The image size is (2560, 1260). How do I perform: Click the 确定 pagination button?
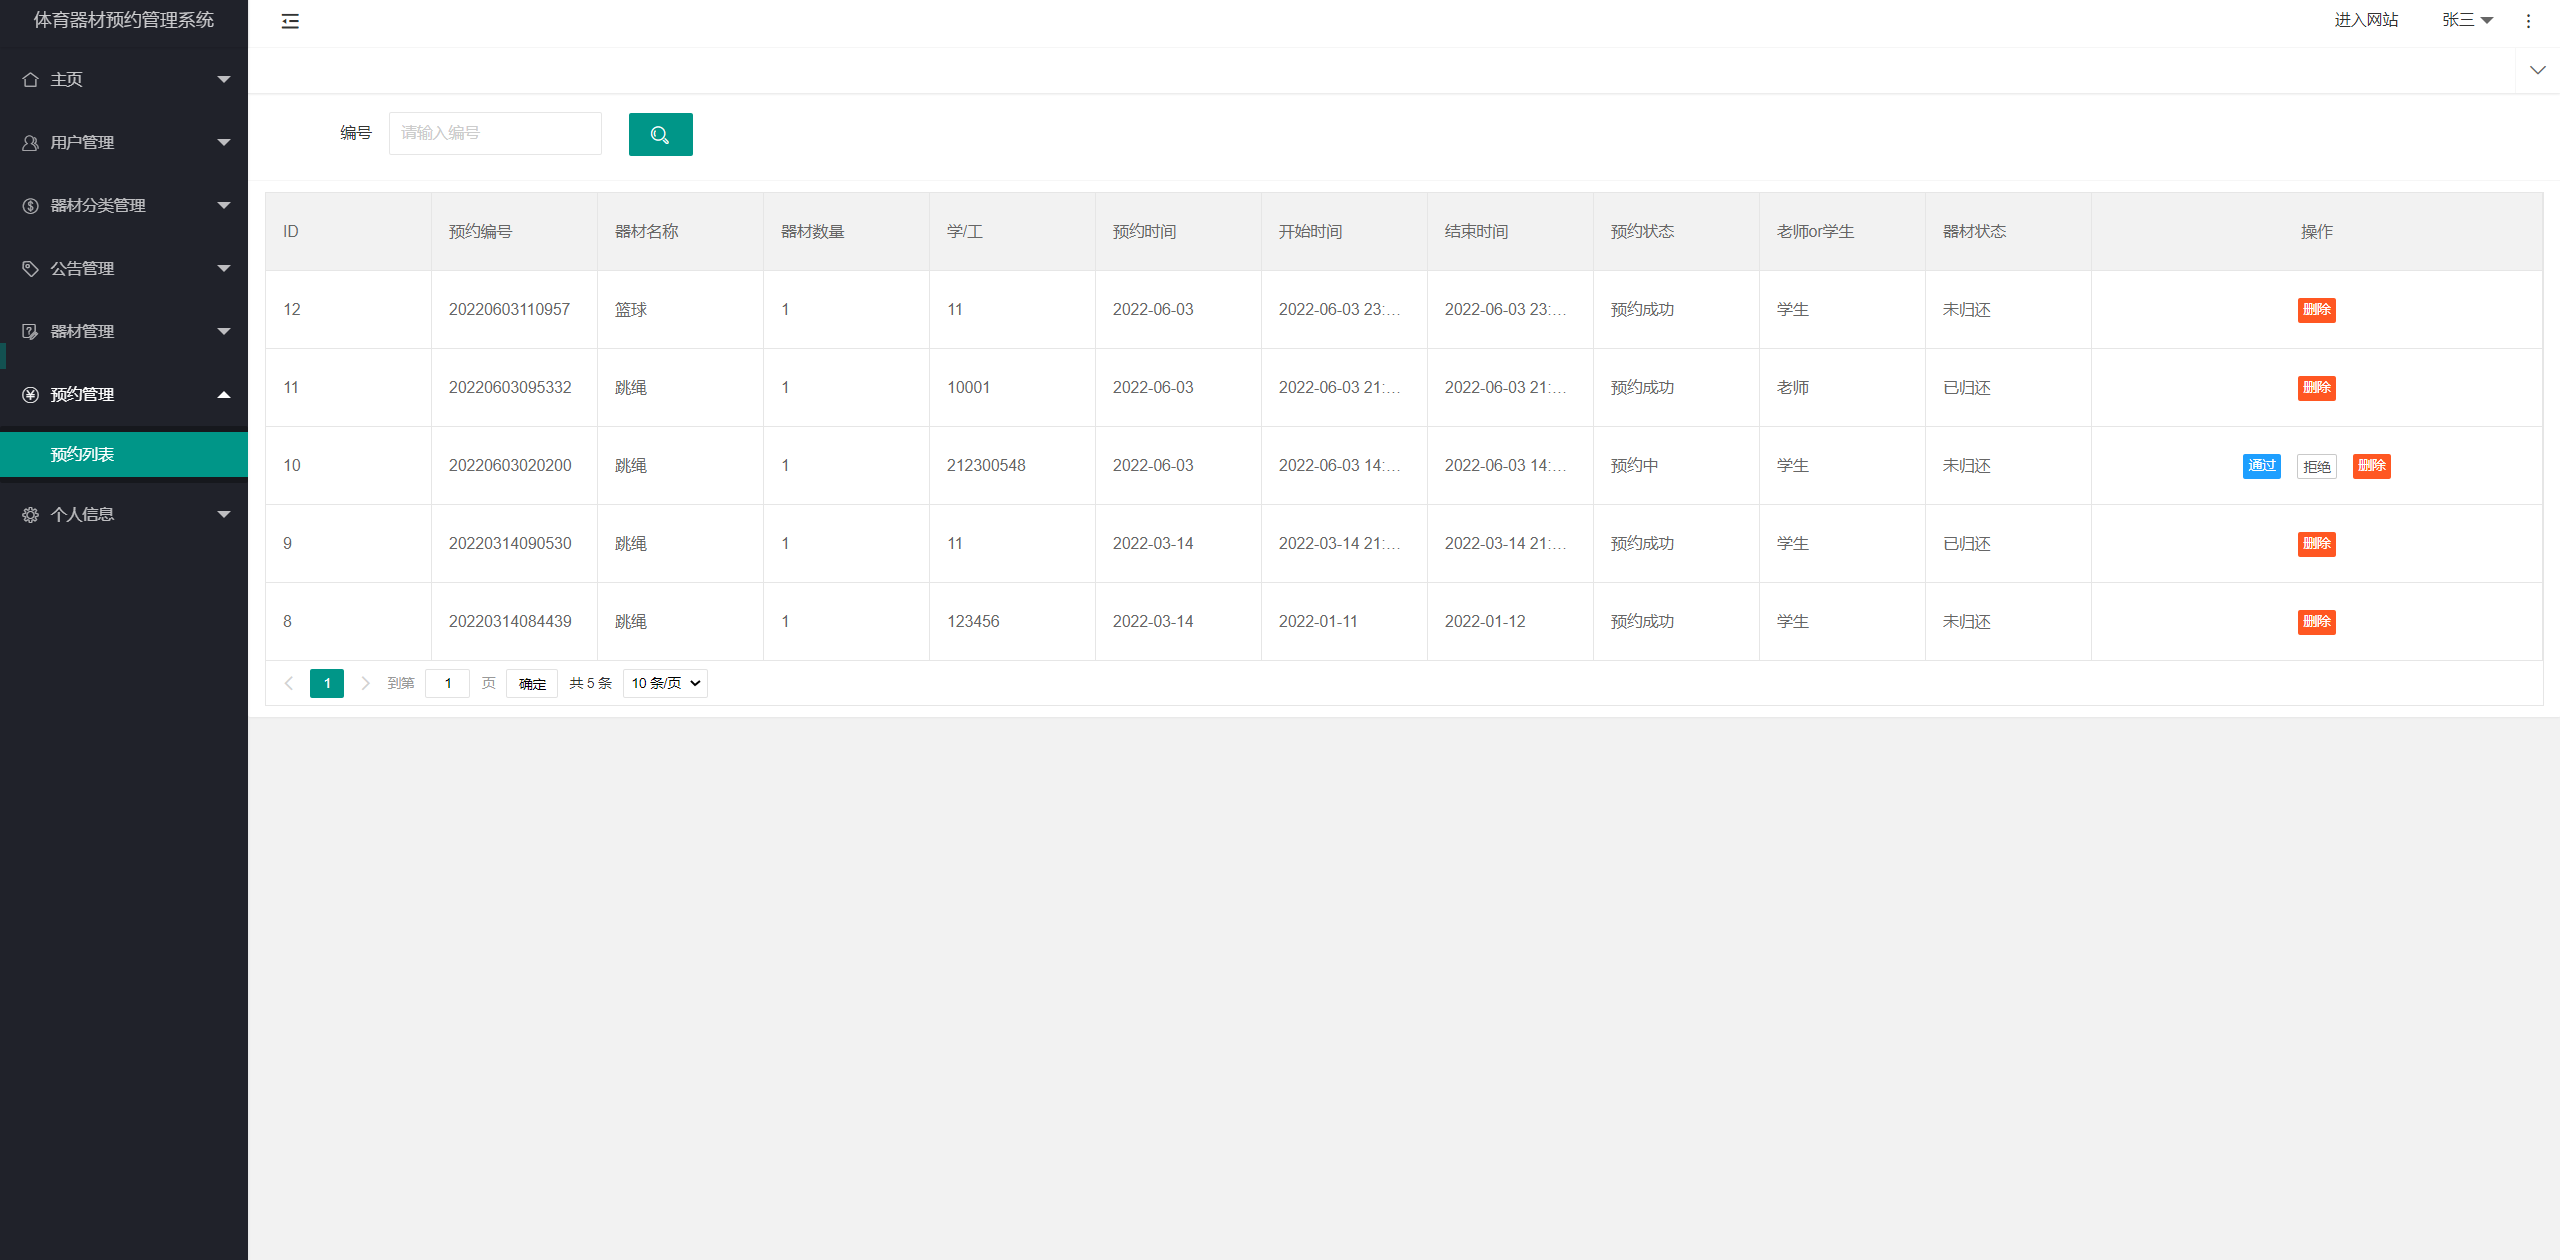pyautogui.click(x=532, y=684)
